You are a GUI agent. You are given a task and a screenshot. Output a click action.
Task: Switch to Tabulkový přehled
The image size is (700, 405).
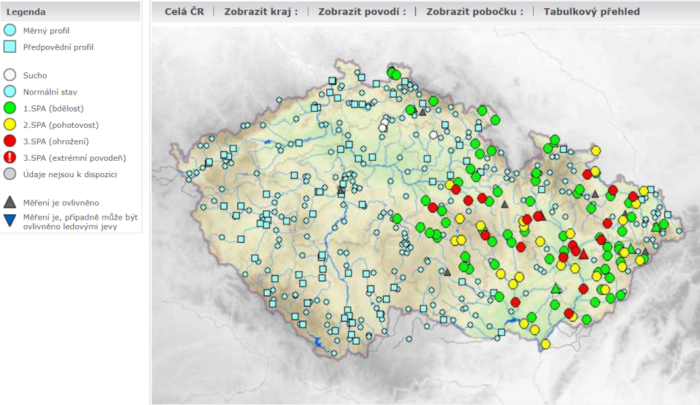tap(592, 12)
